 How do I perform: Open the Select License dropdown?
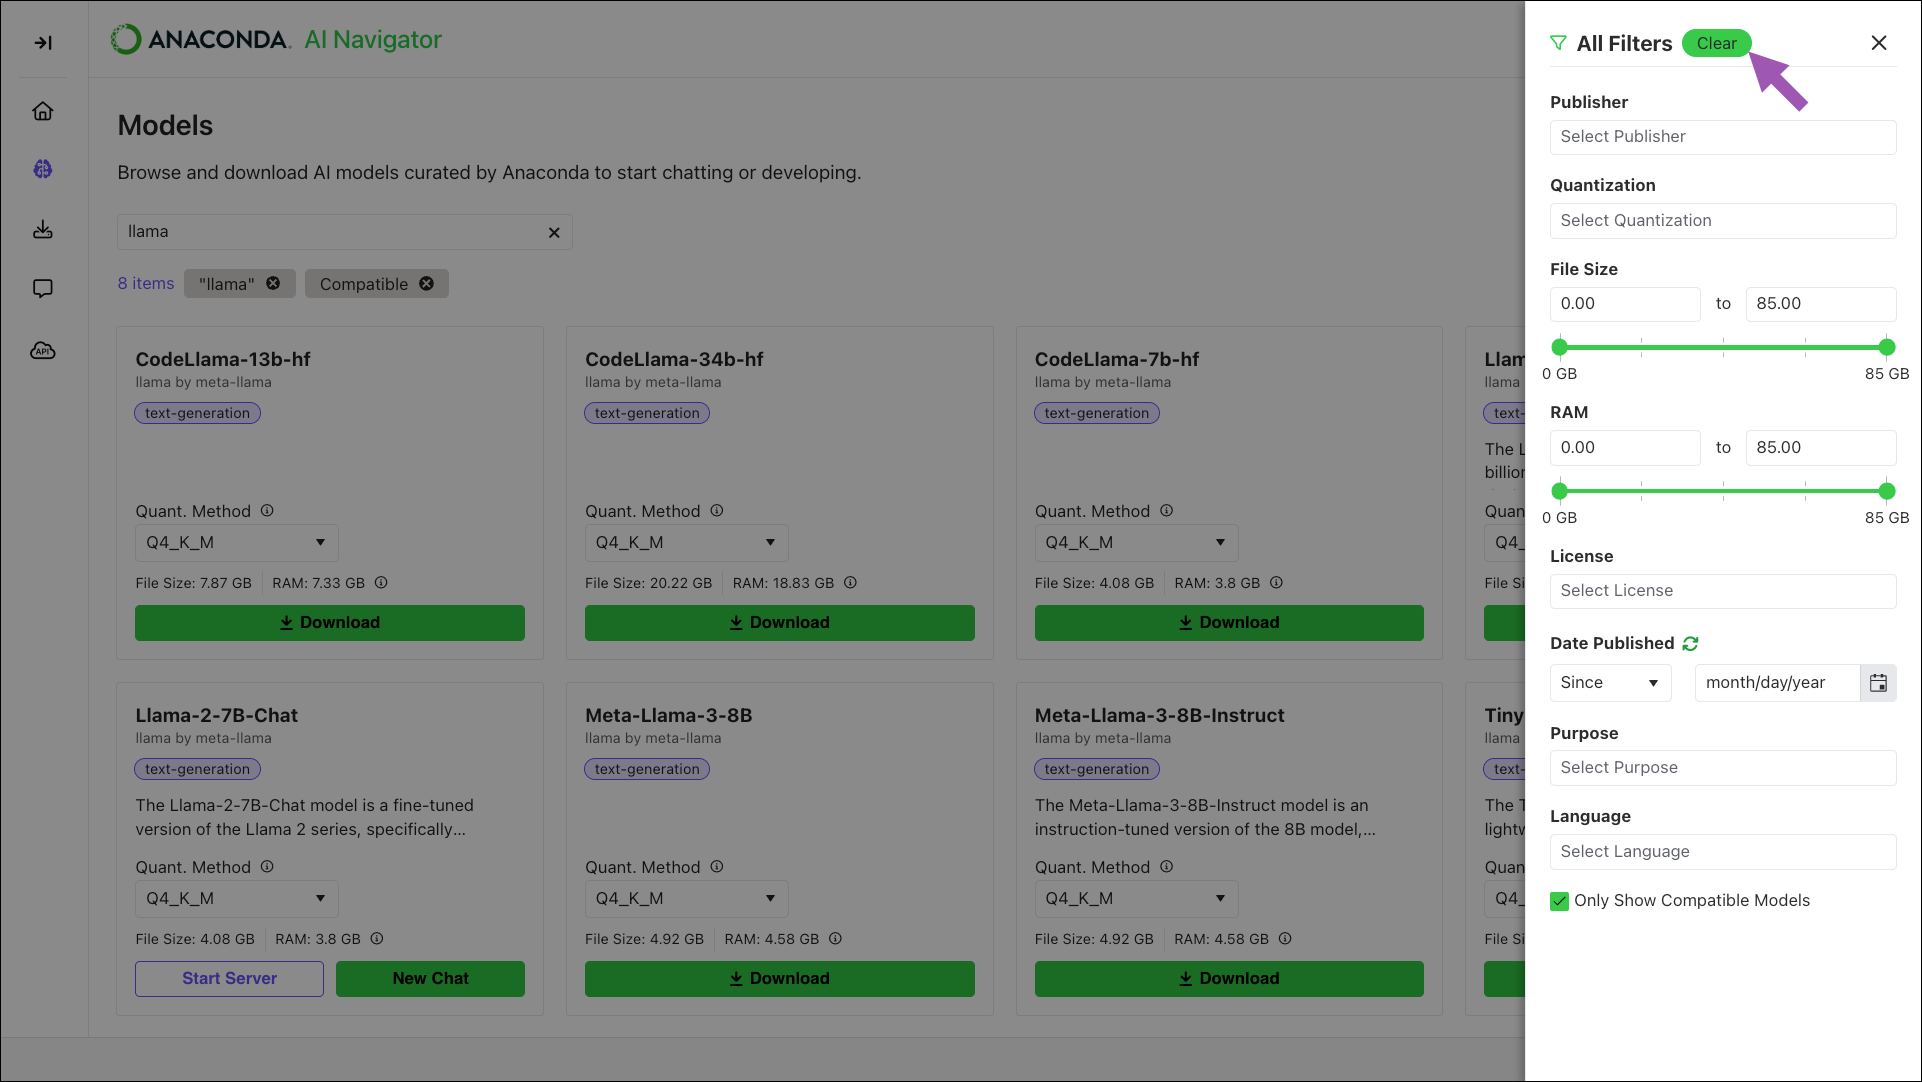tap(1723, 591)
